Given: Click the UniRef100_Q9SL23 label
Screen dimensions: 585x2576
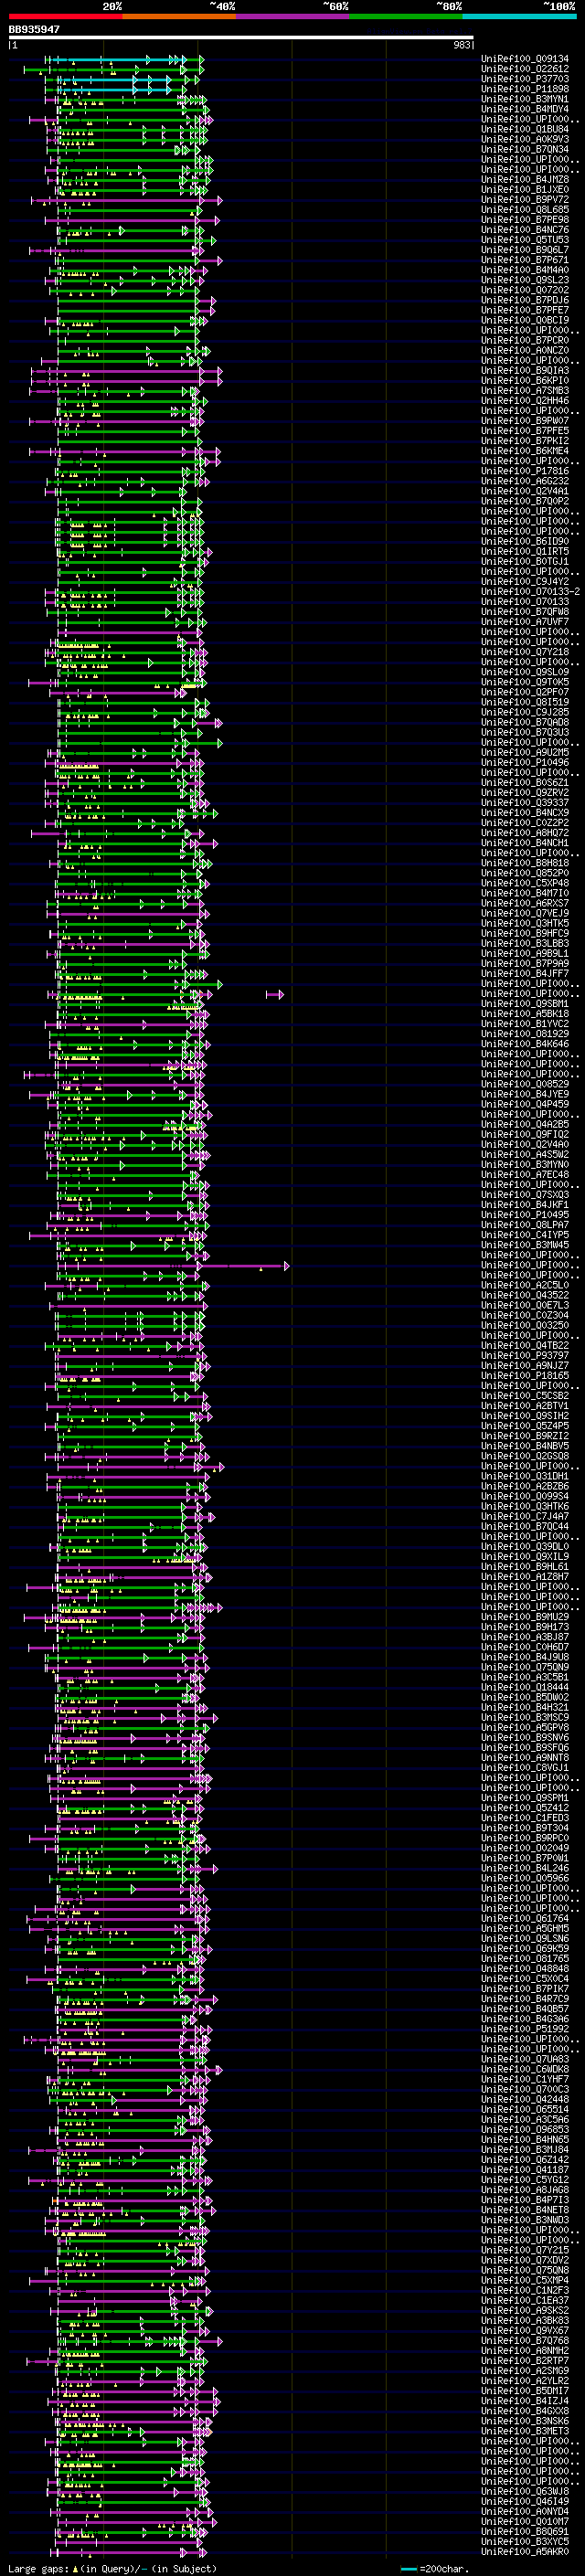Looking at the screenshot, I should click(525, 280).
